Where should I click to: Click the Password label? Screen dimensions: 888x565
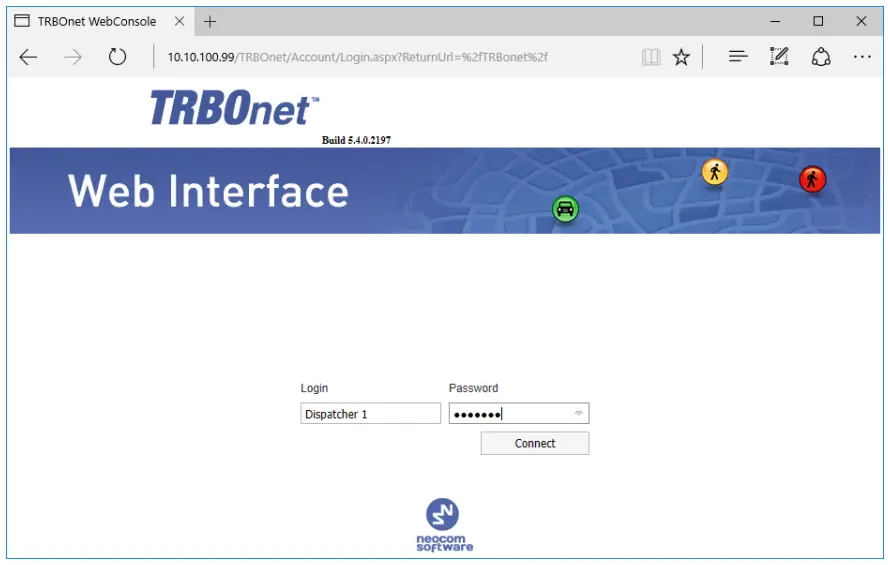click(473, 388)
